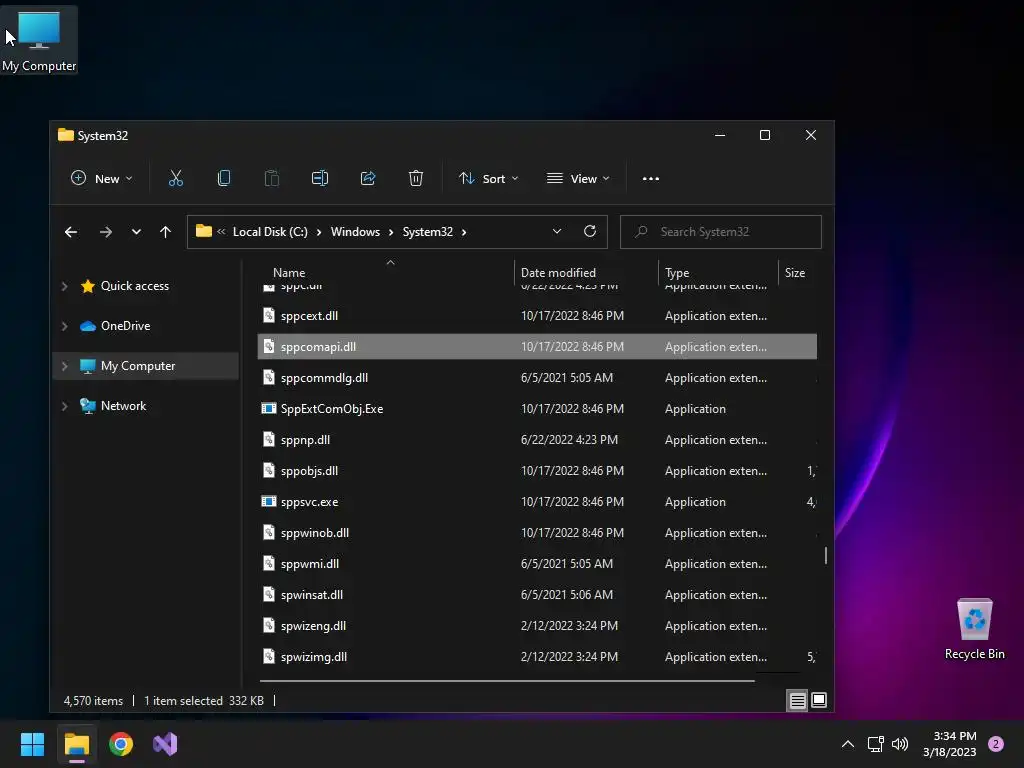
Task: Select the sppcext.dll file
Action: pos(537,316)
